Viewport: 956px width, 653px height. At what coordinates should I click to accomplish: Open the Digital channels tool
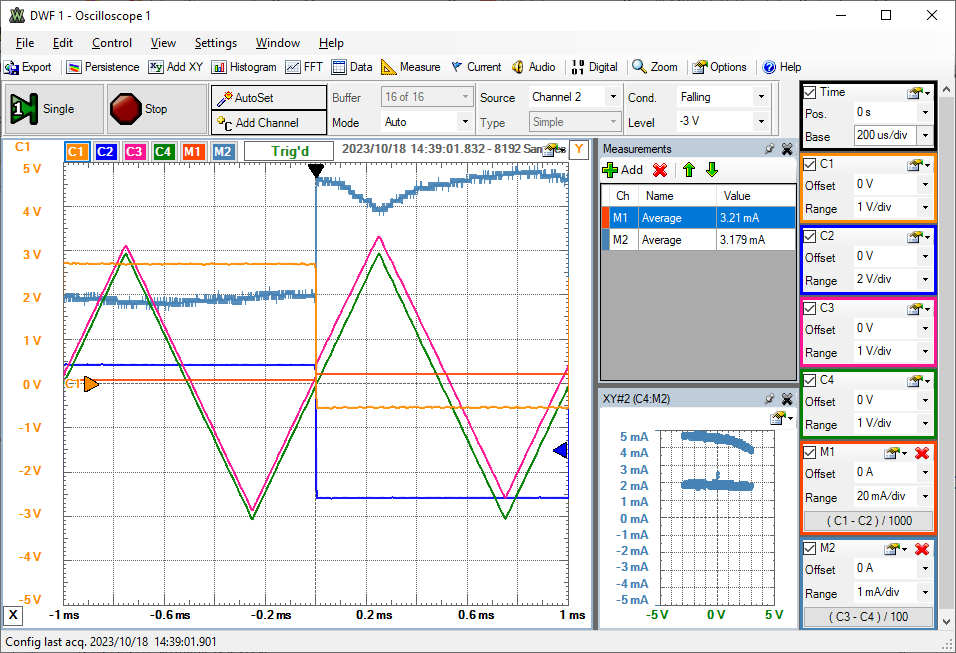[595, 67]
